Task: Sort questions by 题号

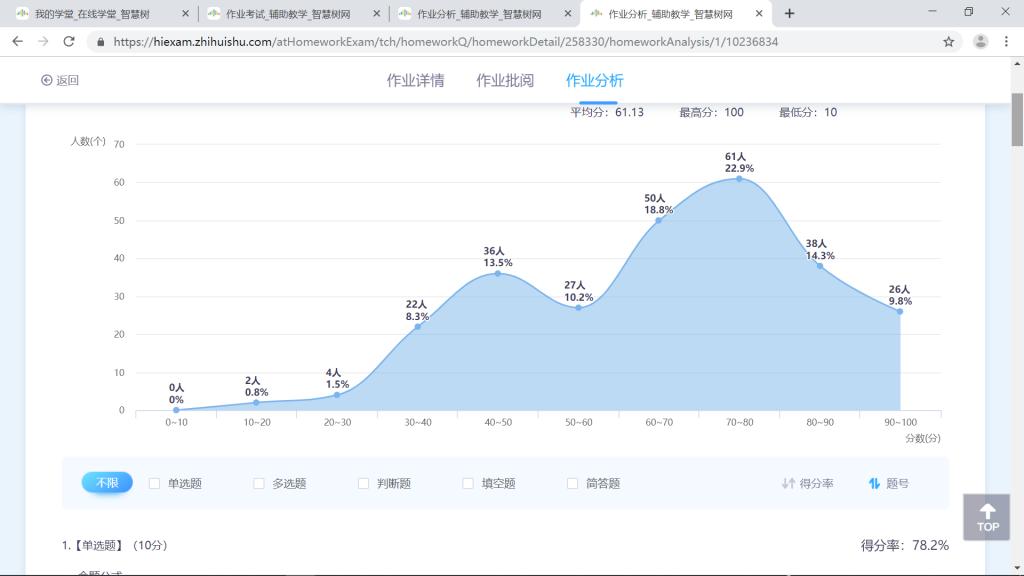Action: [889, 484]
